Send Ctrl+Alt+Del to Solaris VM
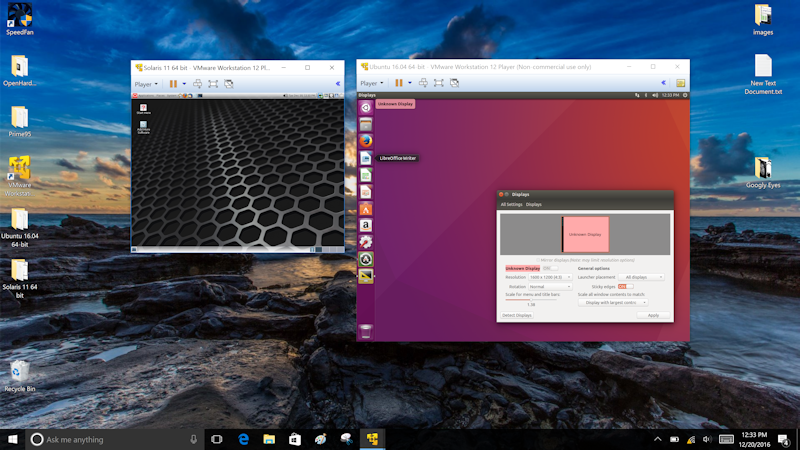 (x=197, y=84)
